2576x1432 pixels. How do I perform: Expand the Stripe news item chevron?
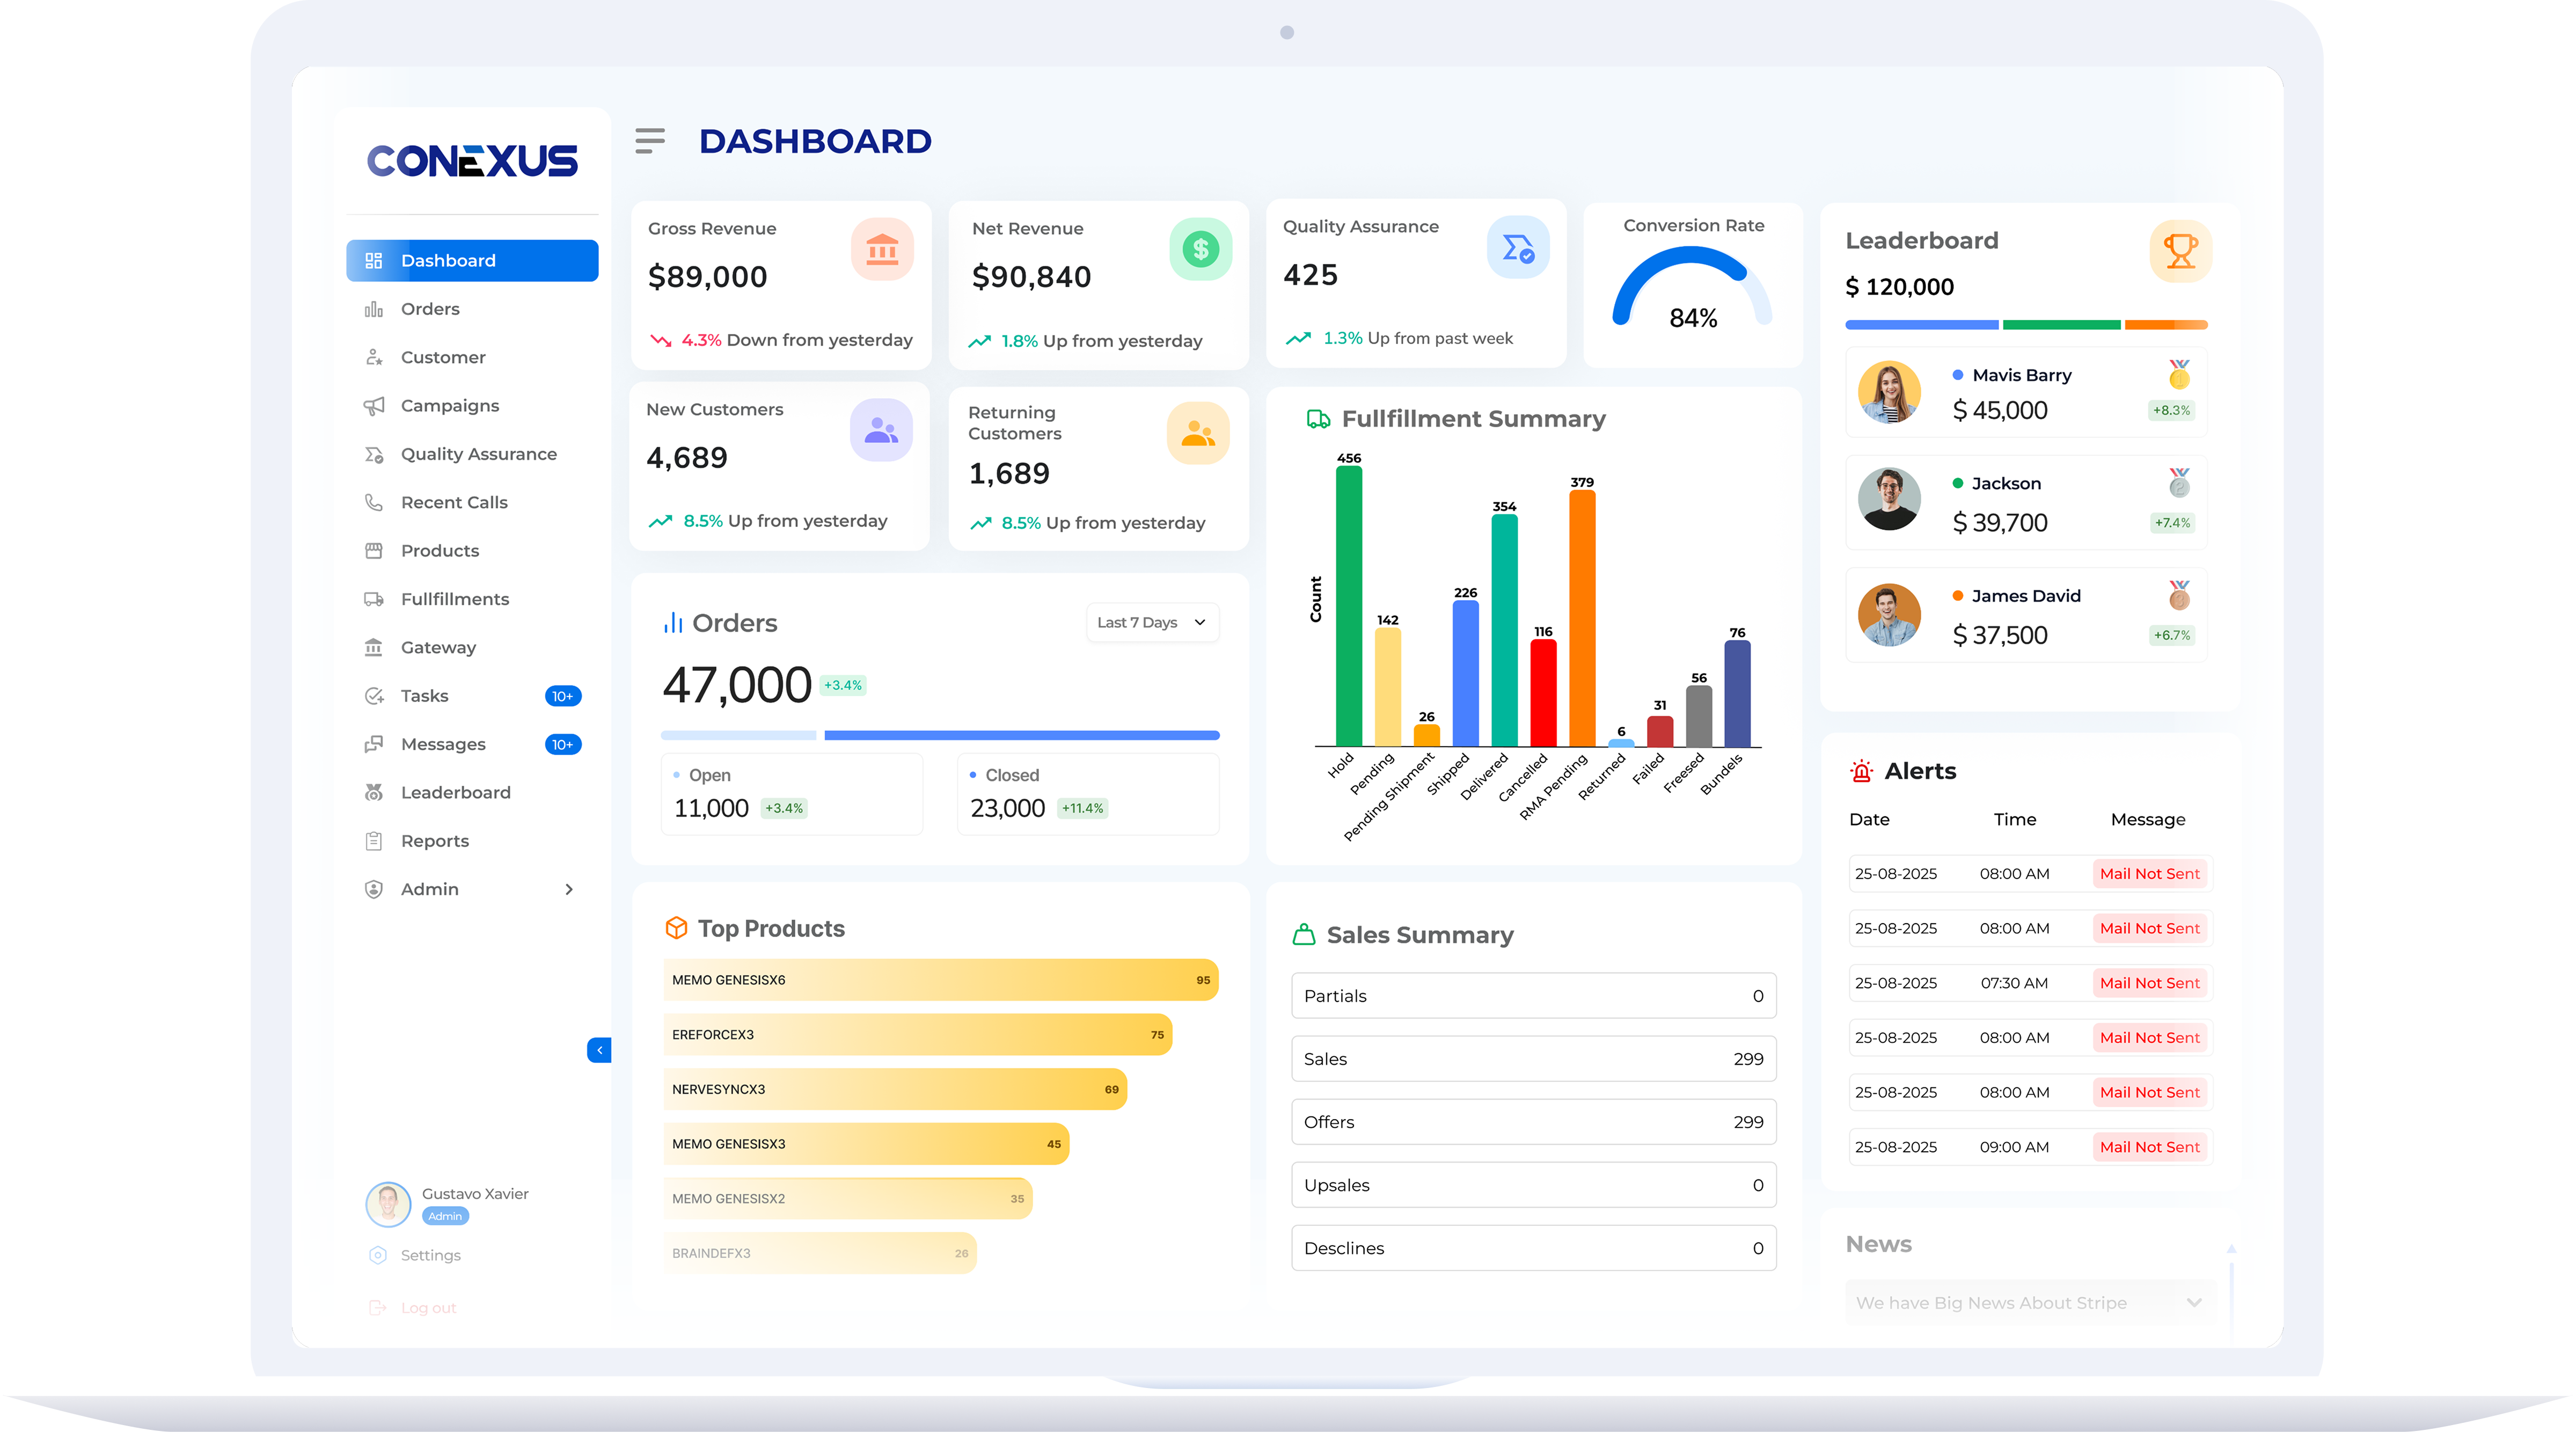click(2194, 1302)
